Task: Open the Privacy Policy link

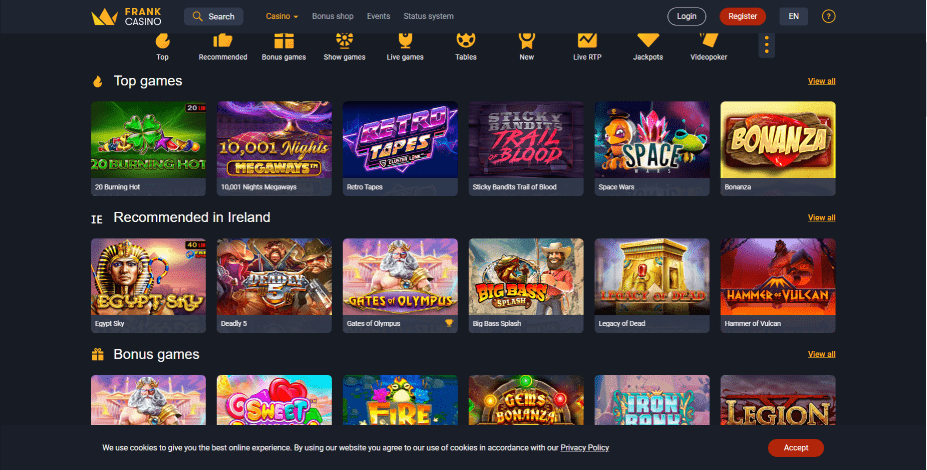Action: pyautogui.click(x=585, y=448)
